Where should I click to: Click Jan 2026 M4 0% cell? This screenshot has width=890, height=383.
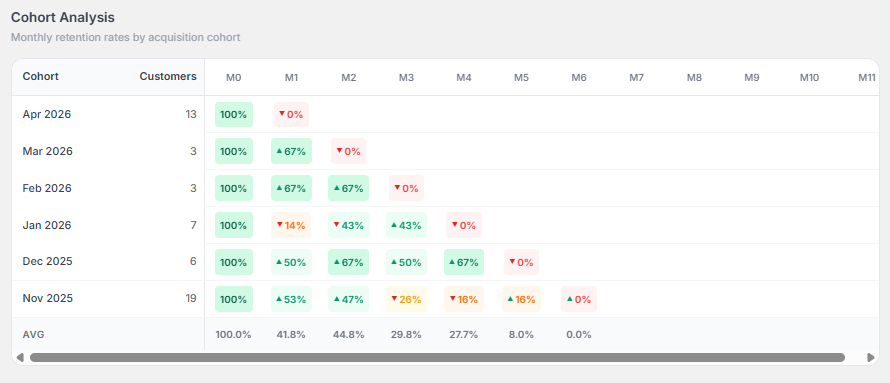click(x=464, y=225)
